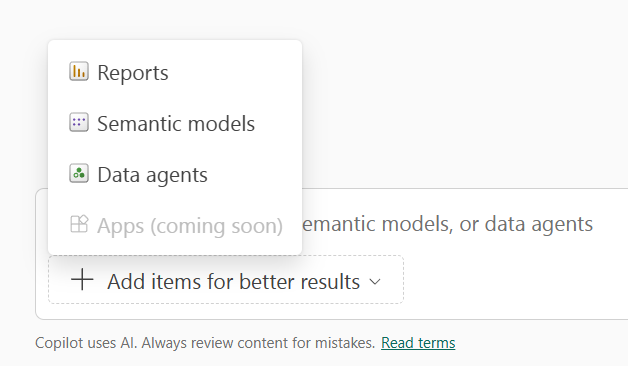Click the placeholder text mentioning data agents
The image size is (628, 366).
[x=447, y=224]
